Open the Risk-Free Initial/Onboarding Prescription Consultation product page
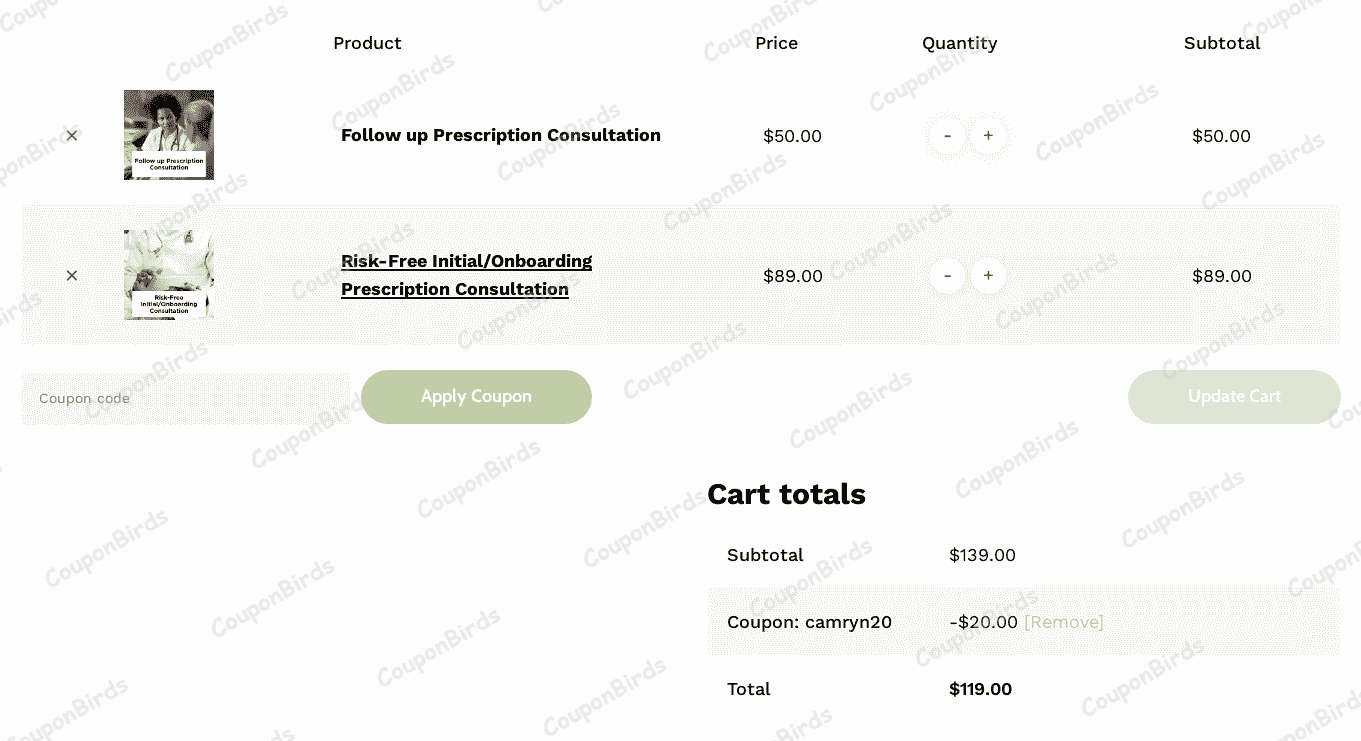Viewport: 1361px width, 741px height. pyautogui.click(x=466, y=275)
